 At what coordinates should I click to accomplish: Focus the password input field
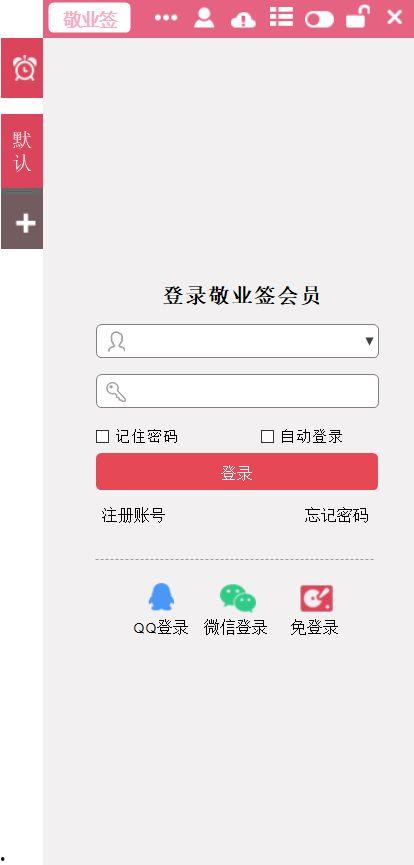tap(237, 391)
